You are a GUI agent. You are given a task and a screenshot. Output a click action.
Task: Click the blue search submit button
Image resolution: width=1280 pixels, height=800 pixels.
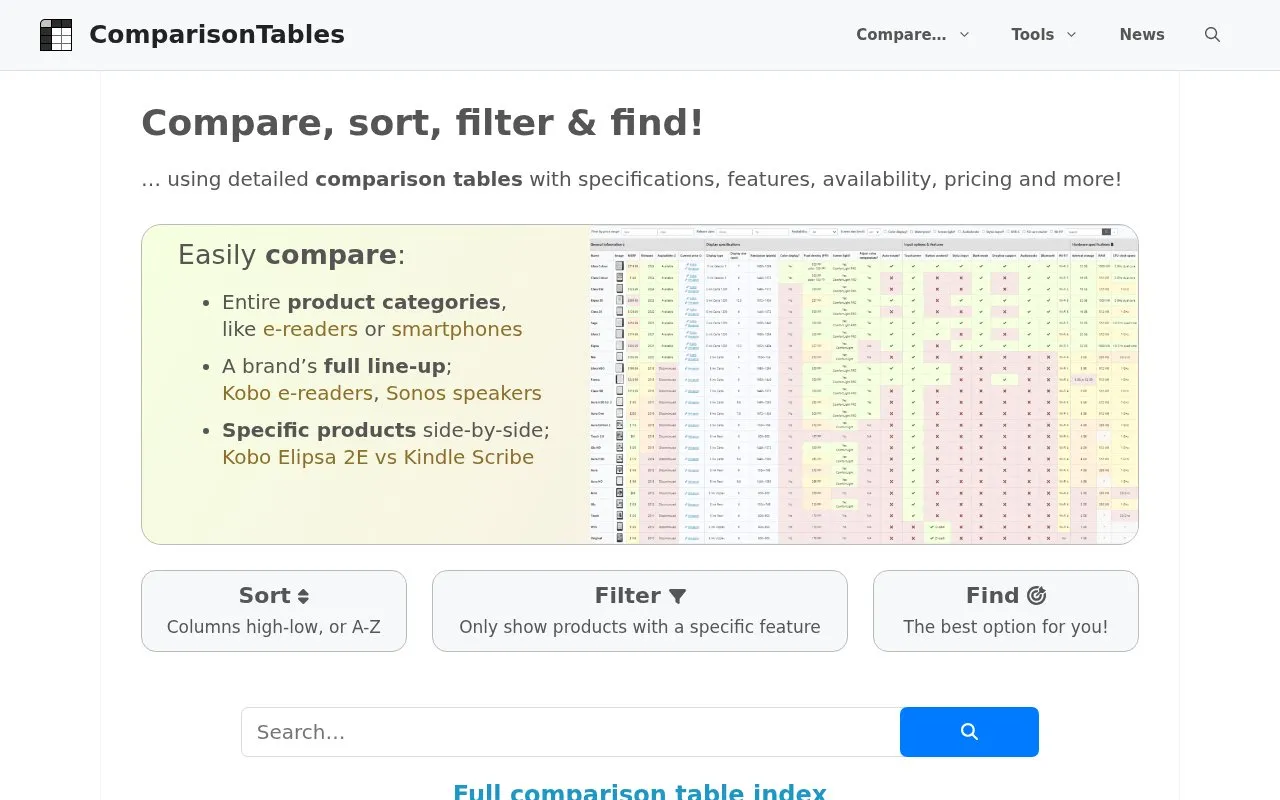969,732
